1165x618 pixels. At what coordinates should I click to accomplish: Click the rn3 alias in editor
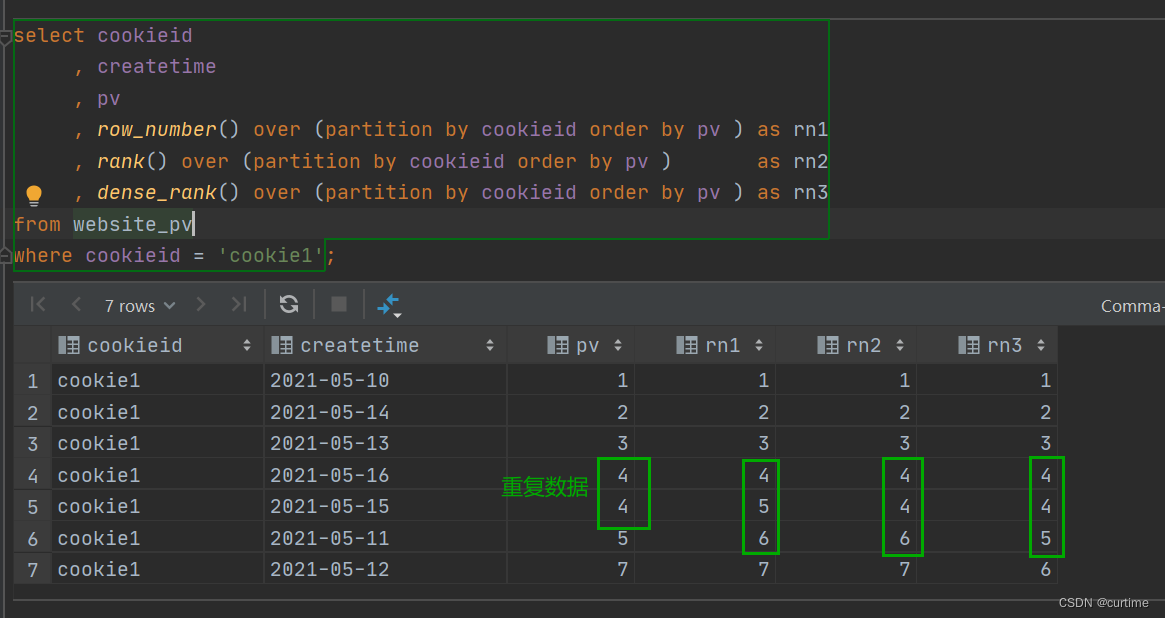pos(811,193)
